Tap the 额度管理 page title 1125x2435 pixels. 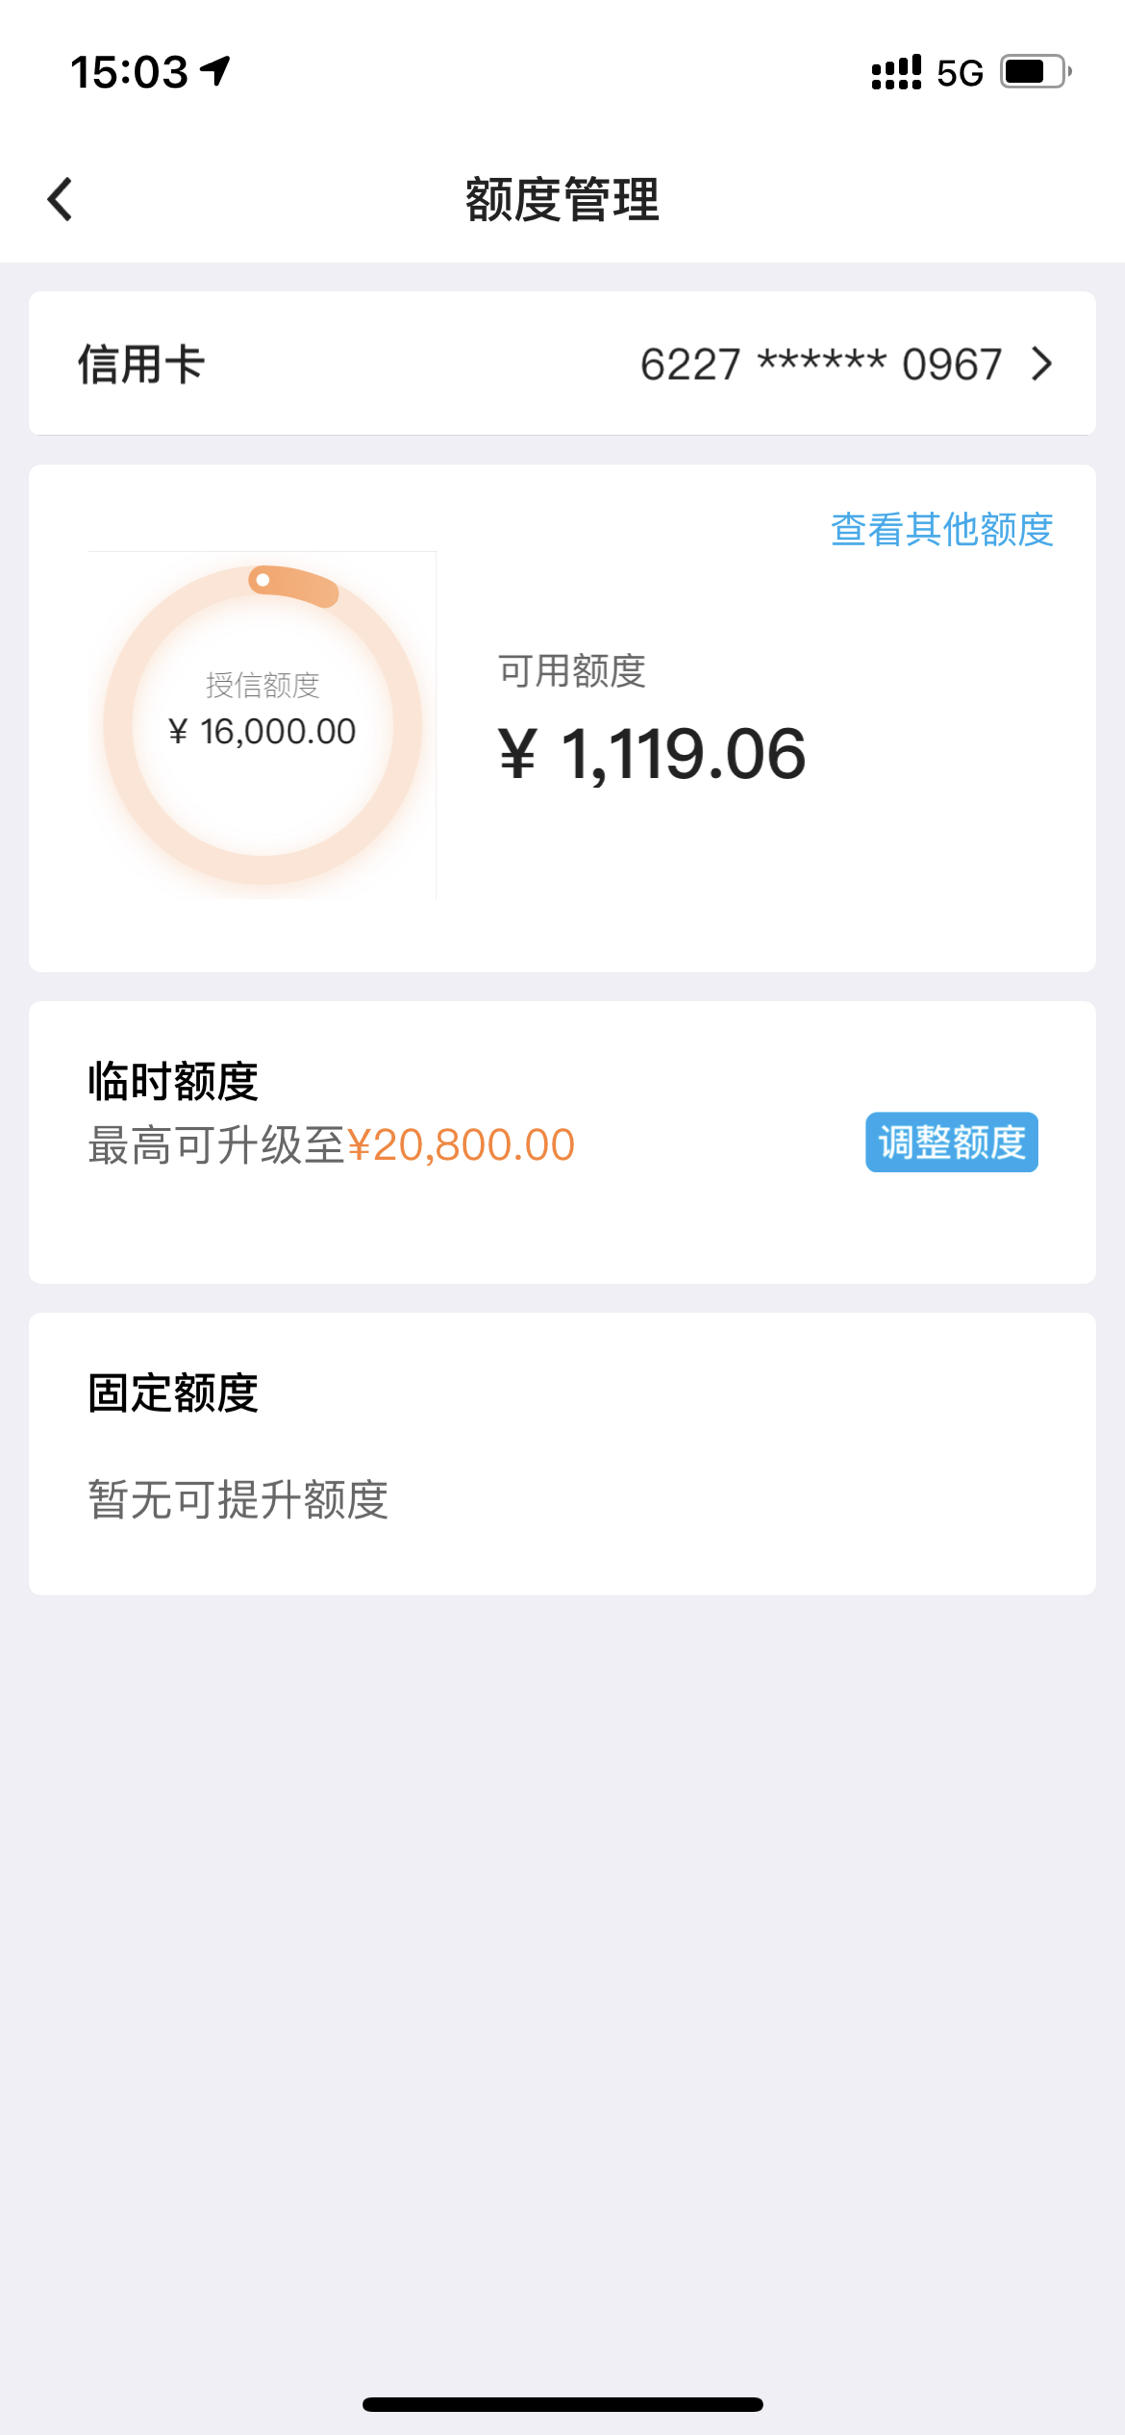(562, 199)
